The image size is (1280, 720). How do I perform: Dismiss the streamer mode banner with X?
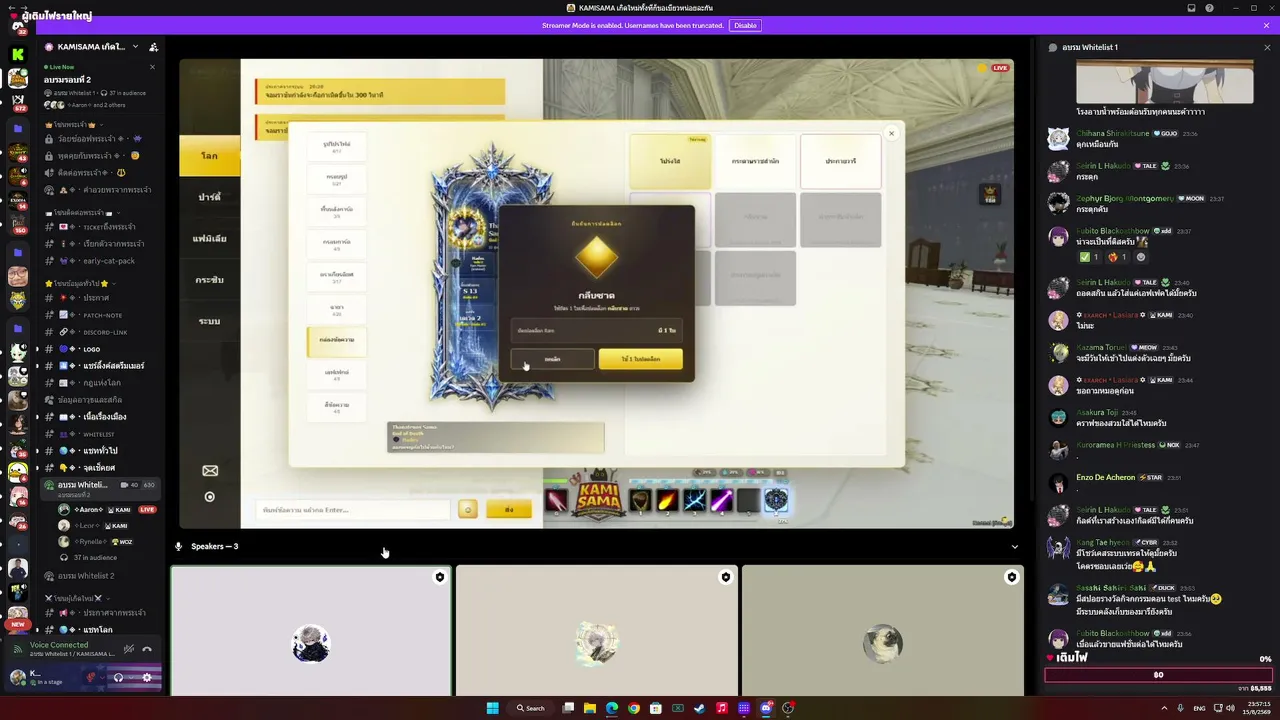1266,25
